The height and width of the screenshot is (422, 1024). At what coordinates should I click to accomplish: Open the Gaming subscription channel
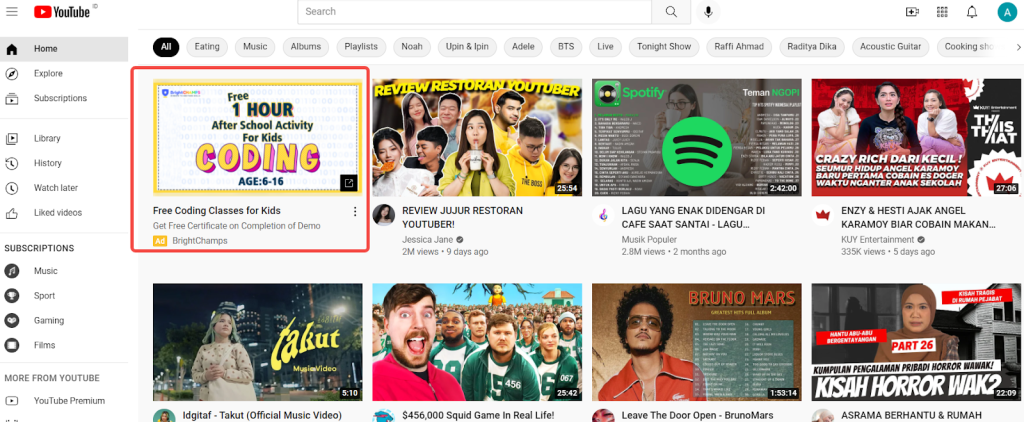click(64, 321)
